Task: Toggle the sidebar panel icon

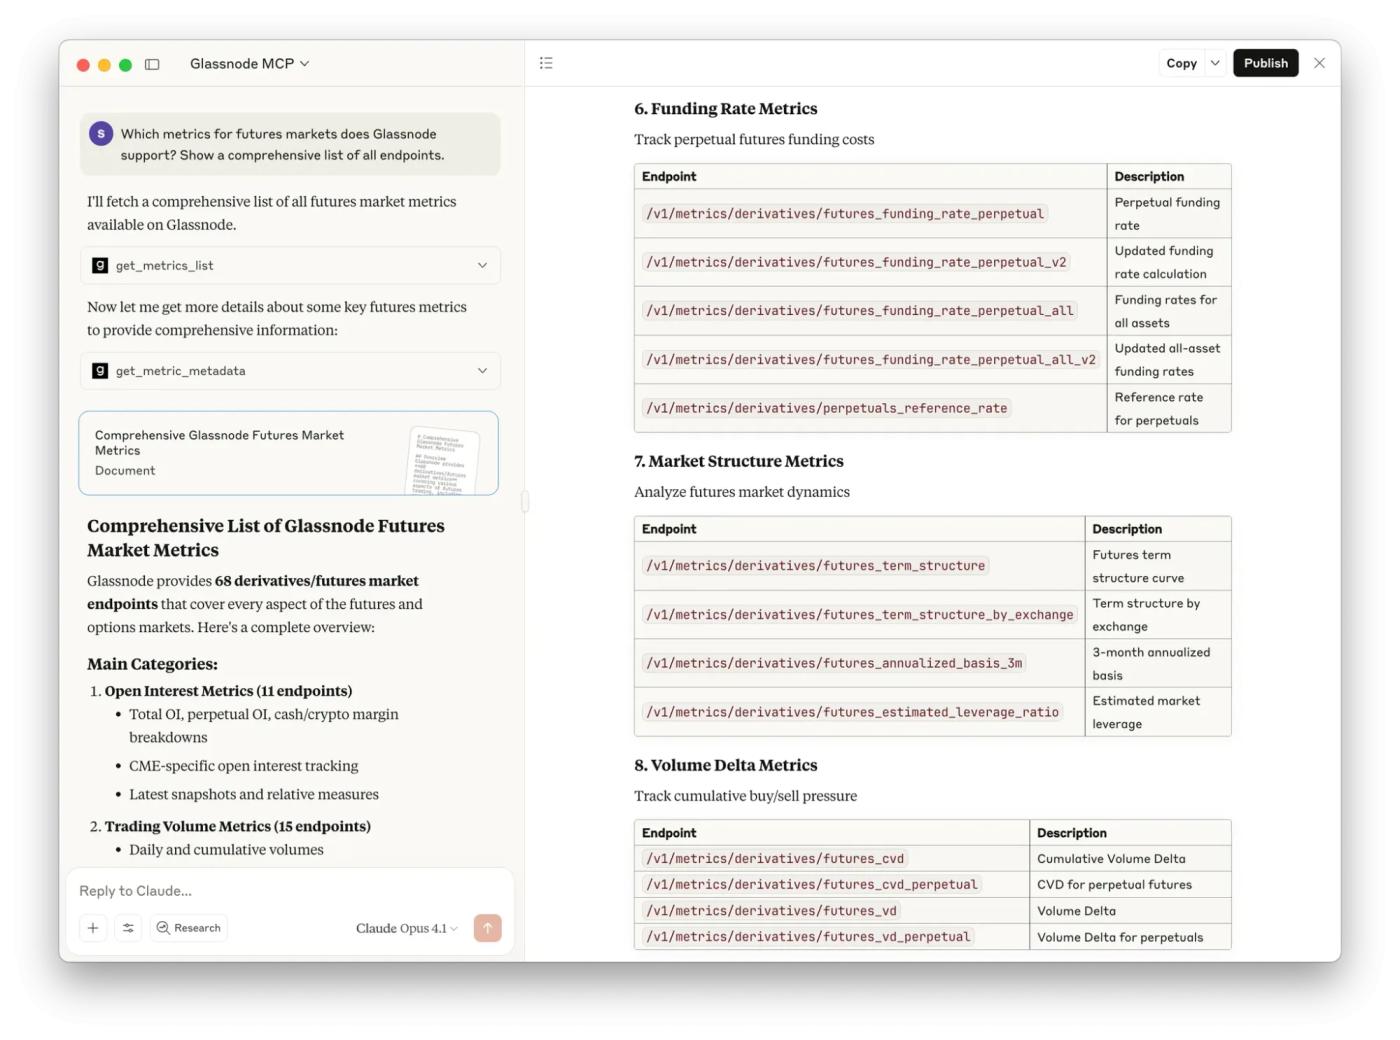Action: pos(152,64)
